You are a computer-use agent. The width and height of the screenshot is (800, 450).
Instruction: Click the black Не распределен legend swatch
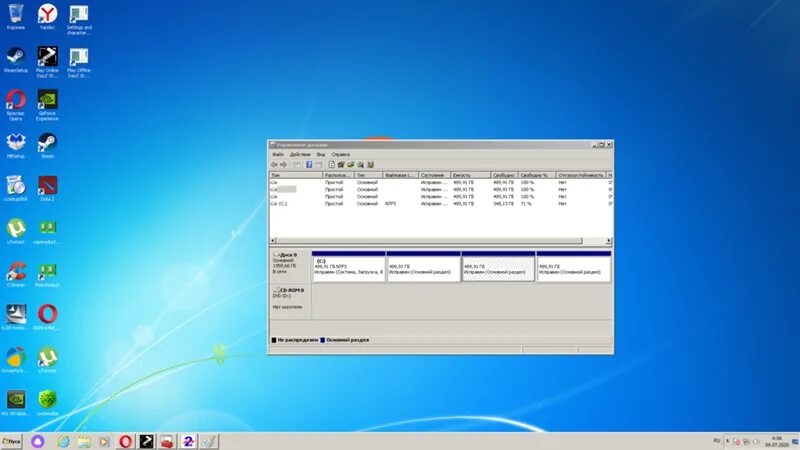click(x=274, y=340)
